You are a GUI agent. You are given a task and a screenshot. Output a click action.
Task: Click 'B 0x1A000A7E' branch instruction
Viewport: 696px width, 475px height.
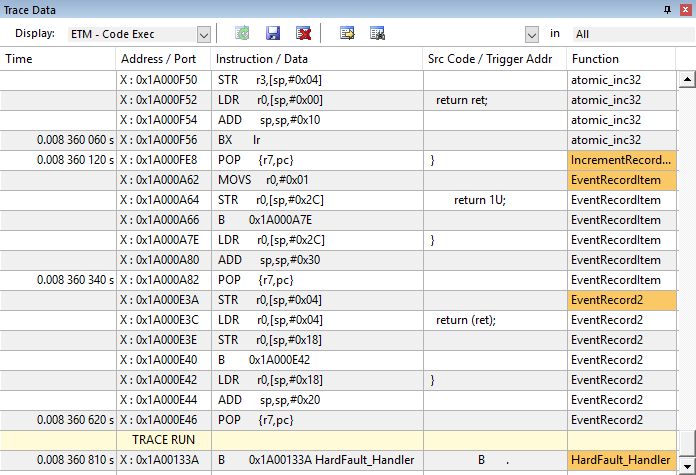coord(265,220)
